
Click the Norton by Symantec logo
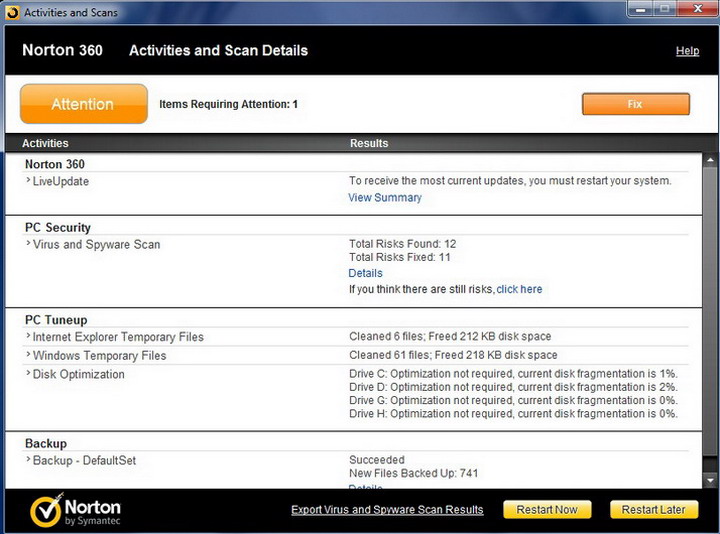point(77,509)
